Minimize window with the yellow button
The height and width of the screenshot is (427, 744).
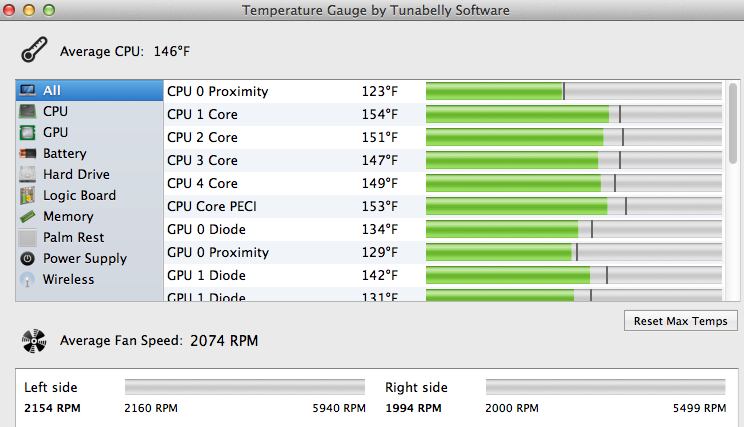(x=29, y=9)
